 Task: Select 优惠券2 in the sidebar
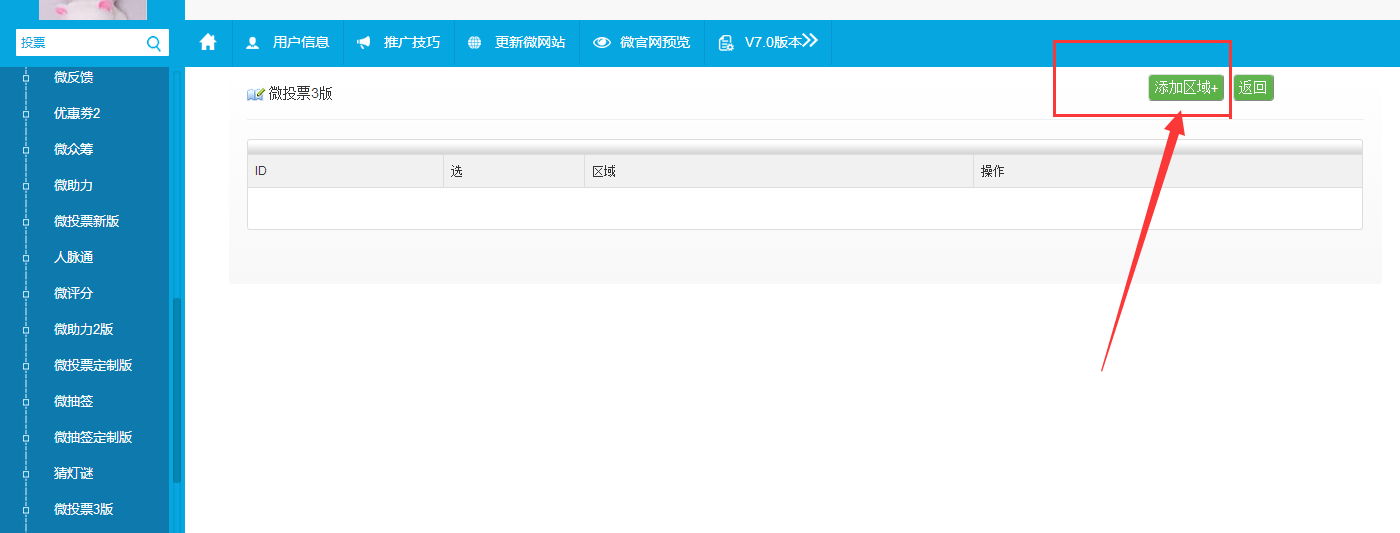point(77,113)
